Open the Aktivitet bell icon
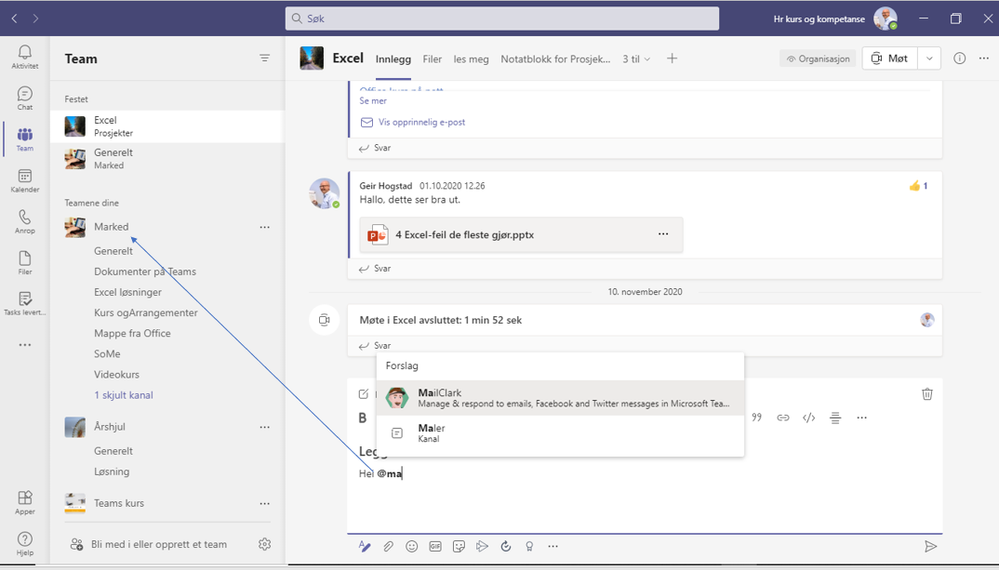 coord(25,56)
